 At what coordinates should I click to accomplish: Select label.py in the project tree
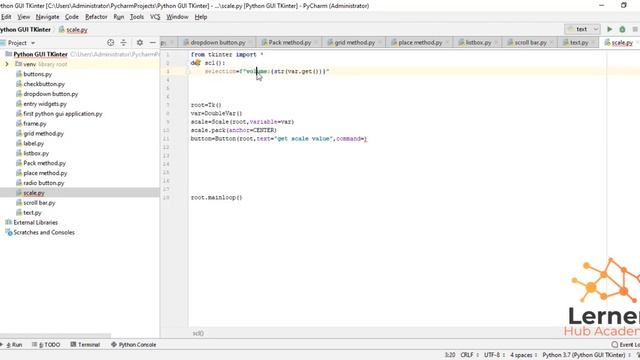point(33,143)
